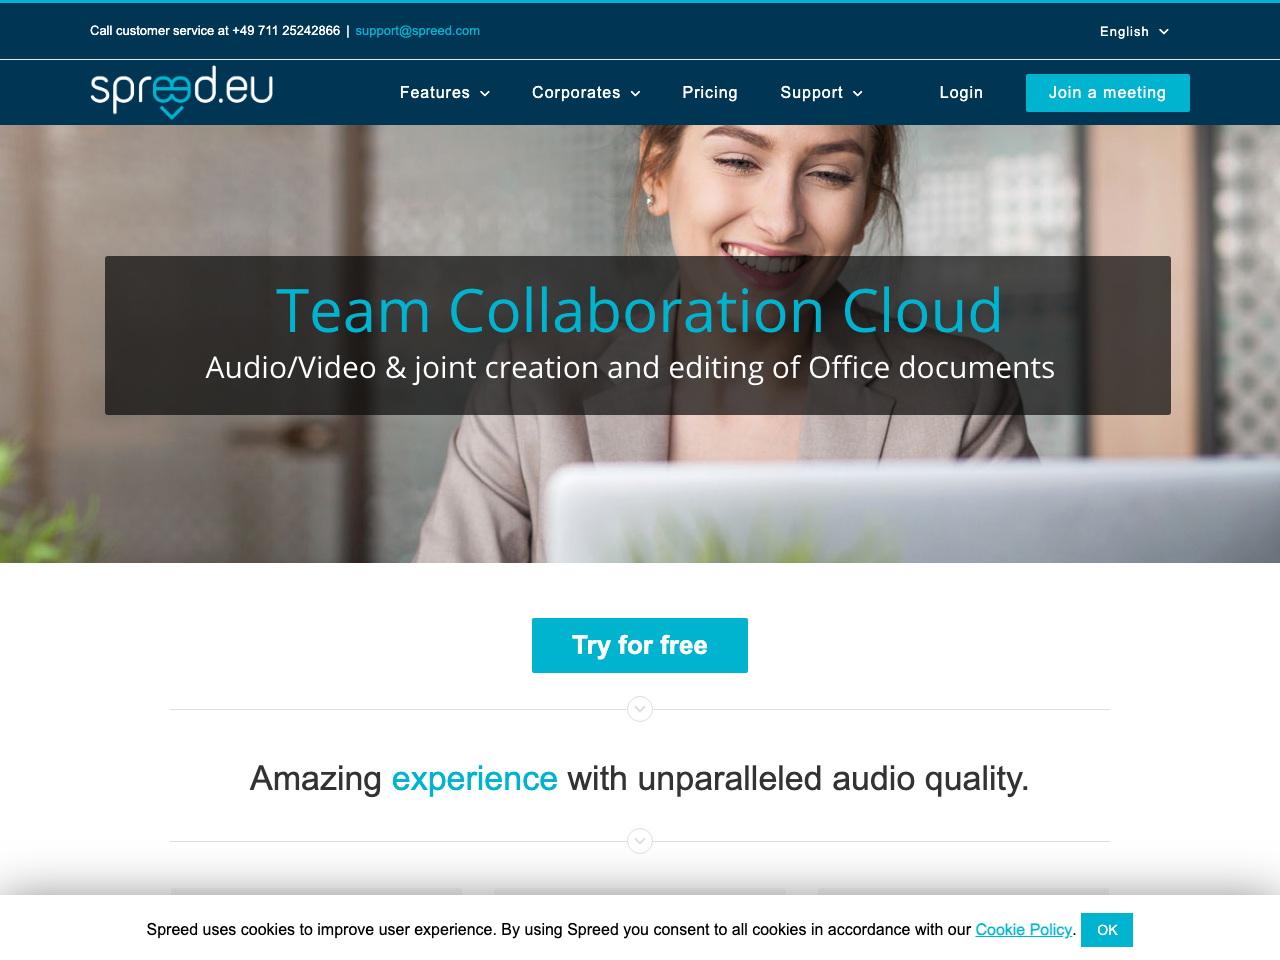Click the customer service phone number text
Image resolution: width=1280 pixels, height=960 pixels.
285,31
